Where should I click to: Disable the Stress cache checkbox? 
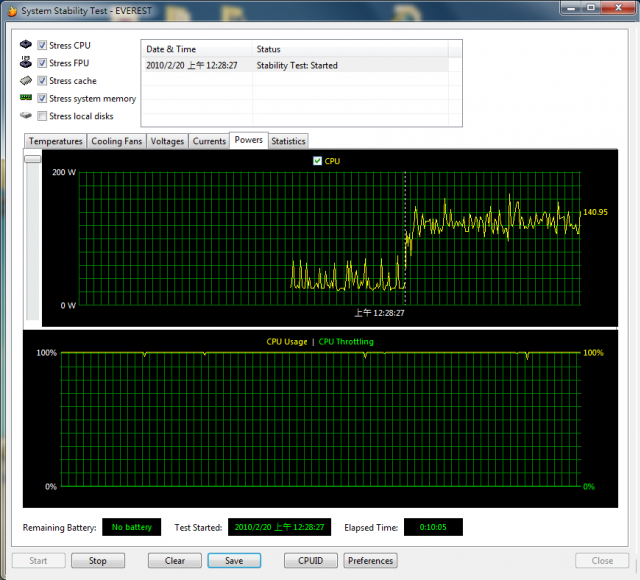tap(42, 80)
